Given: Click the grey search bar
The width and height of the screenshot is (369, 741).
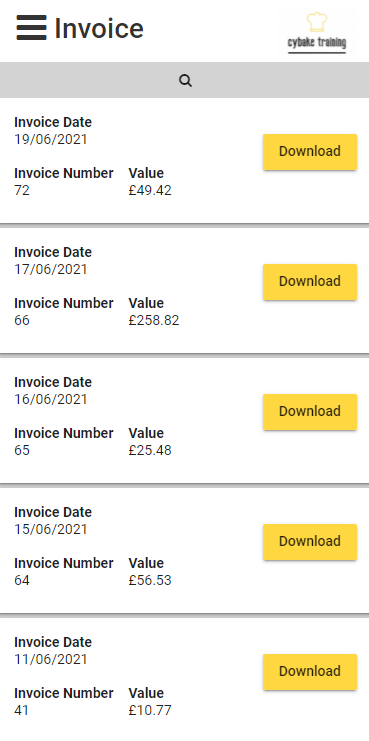Looking at the screenshot, I should point(184,80).
